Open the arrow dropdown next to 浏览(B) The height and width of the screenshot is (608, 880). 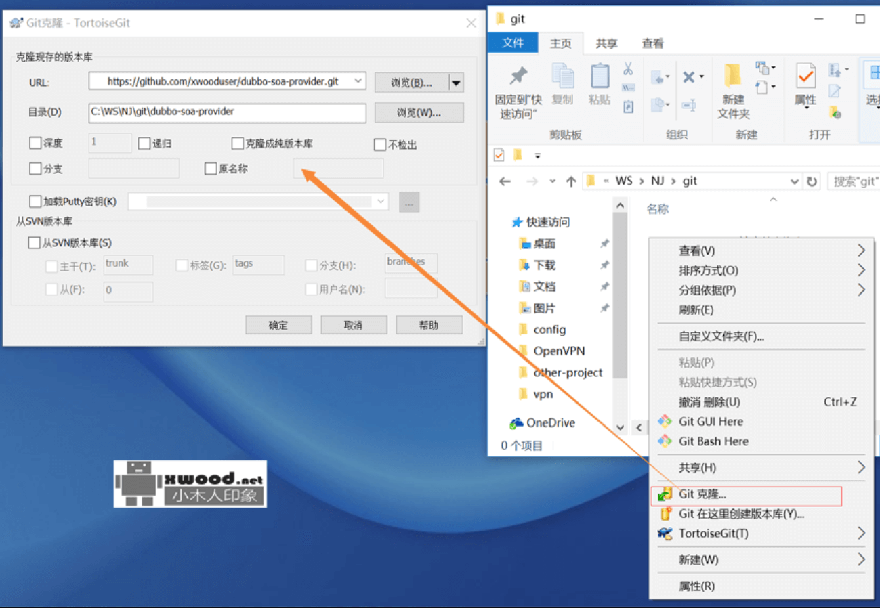(456, 83)
